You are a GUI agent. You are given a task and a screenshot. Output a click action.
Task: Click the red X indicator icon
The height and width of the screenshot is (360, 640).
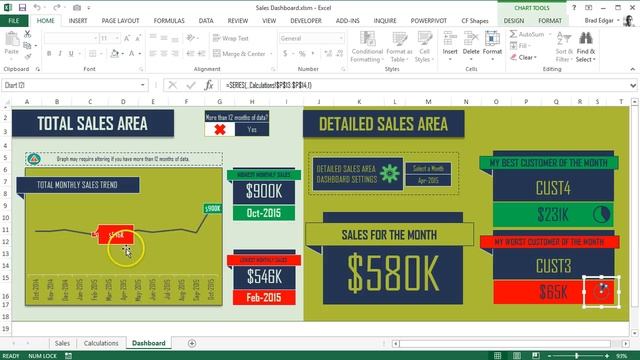(220, 129)
